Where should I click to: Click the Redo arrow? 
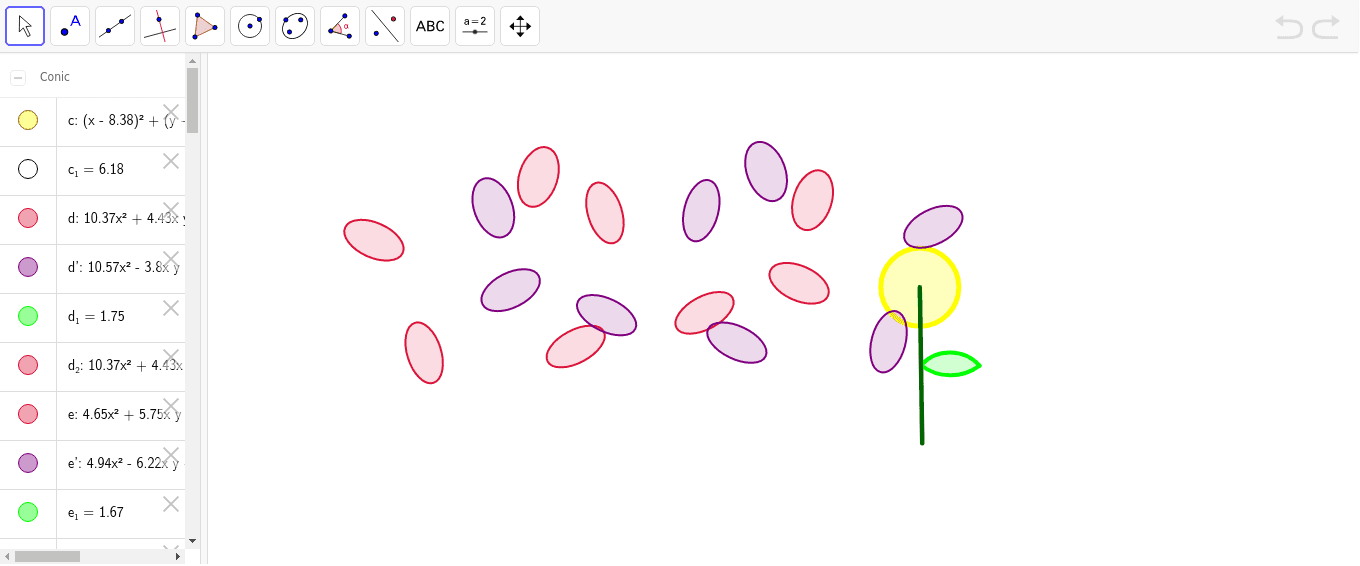(1326, 27)
